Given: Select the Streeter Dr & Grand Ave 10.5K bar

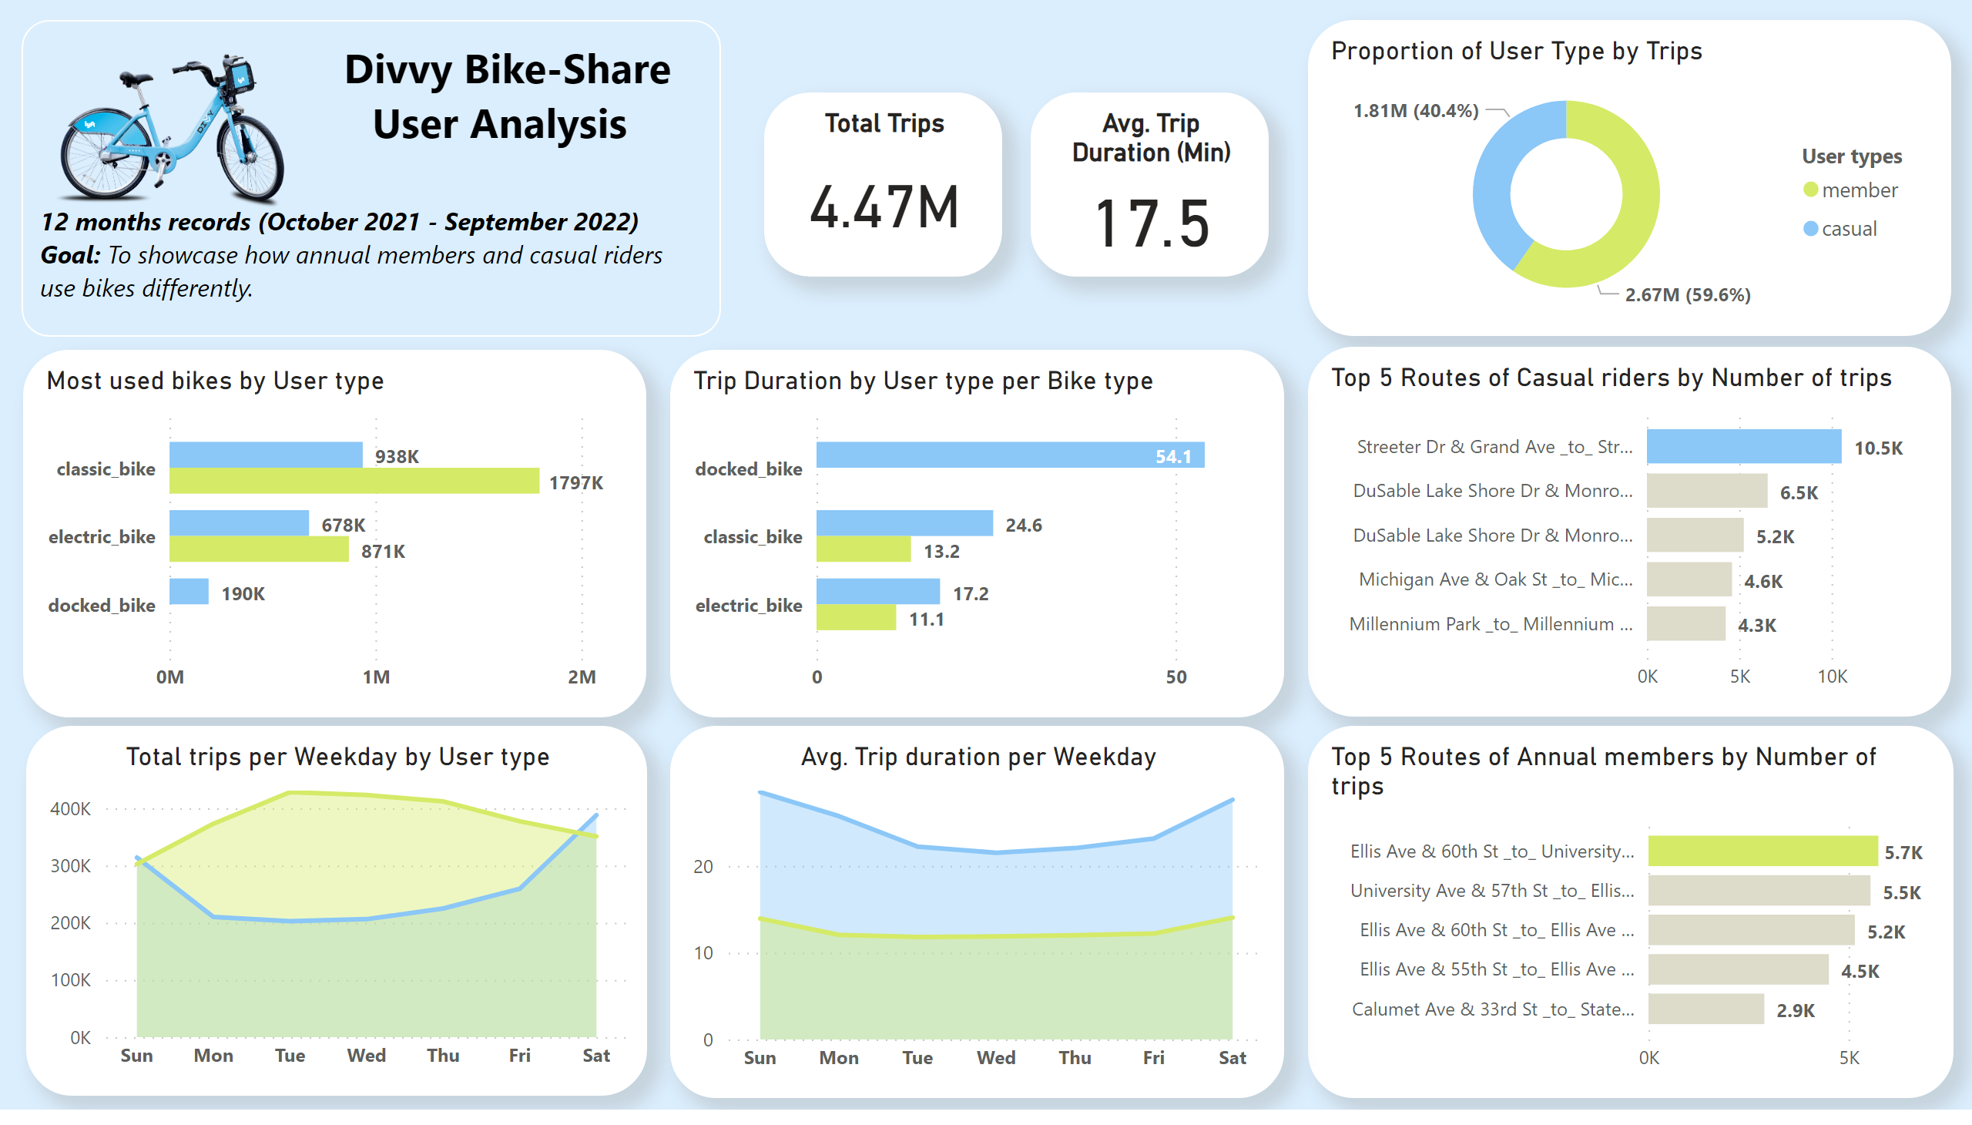Looking at the screenshot, I should [1743, 447].
